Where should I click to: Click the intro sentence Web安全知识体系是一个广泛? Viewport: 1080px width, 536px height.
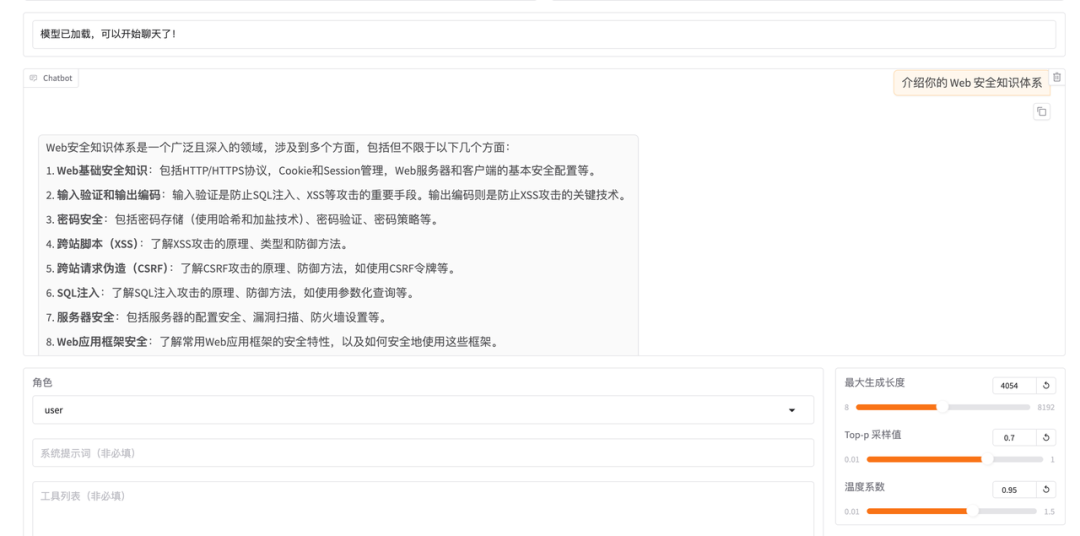pyautogui.click(x=278, y=147)
